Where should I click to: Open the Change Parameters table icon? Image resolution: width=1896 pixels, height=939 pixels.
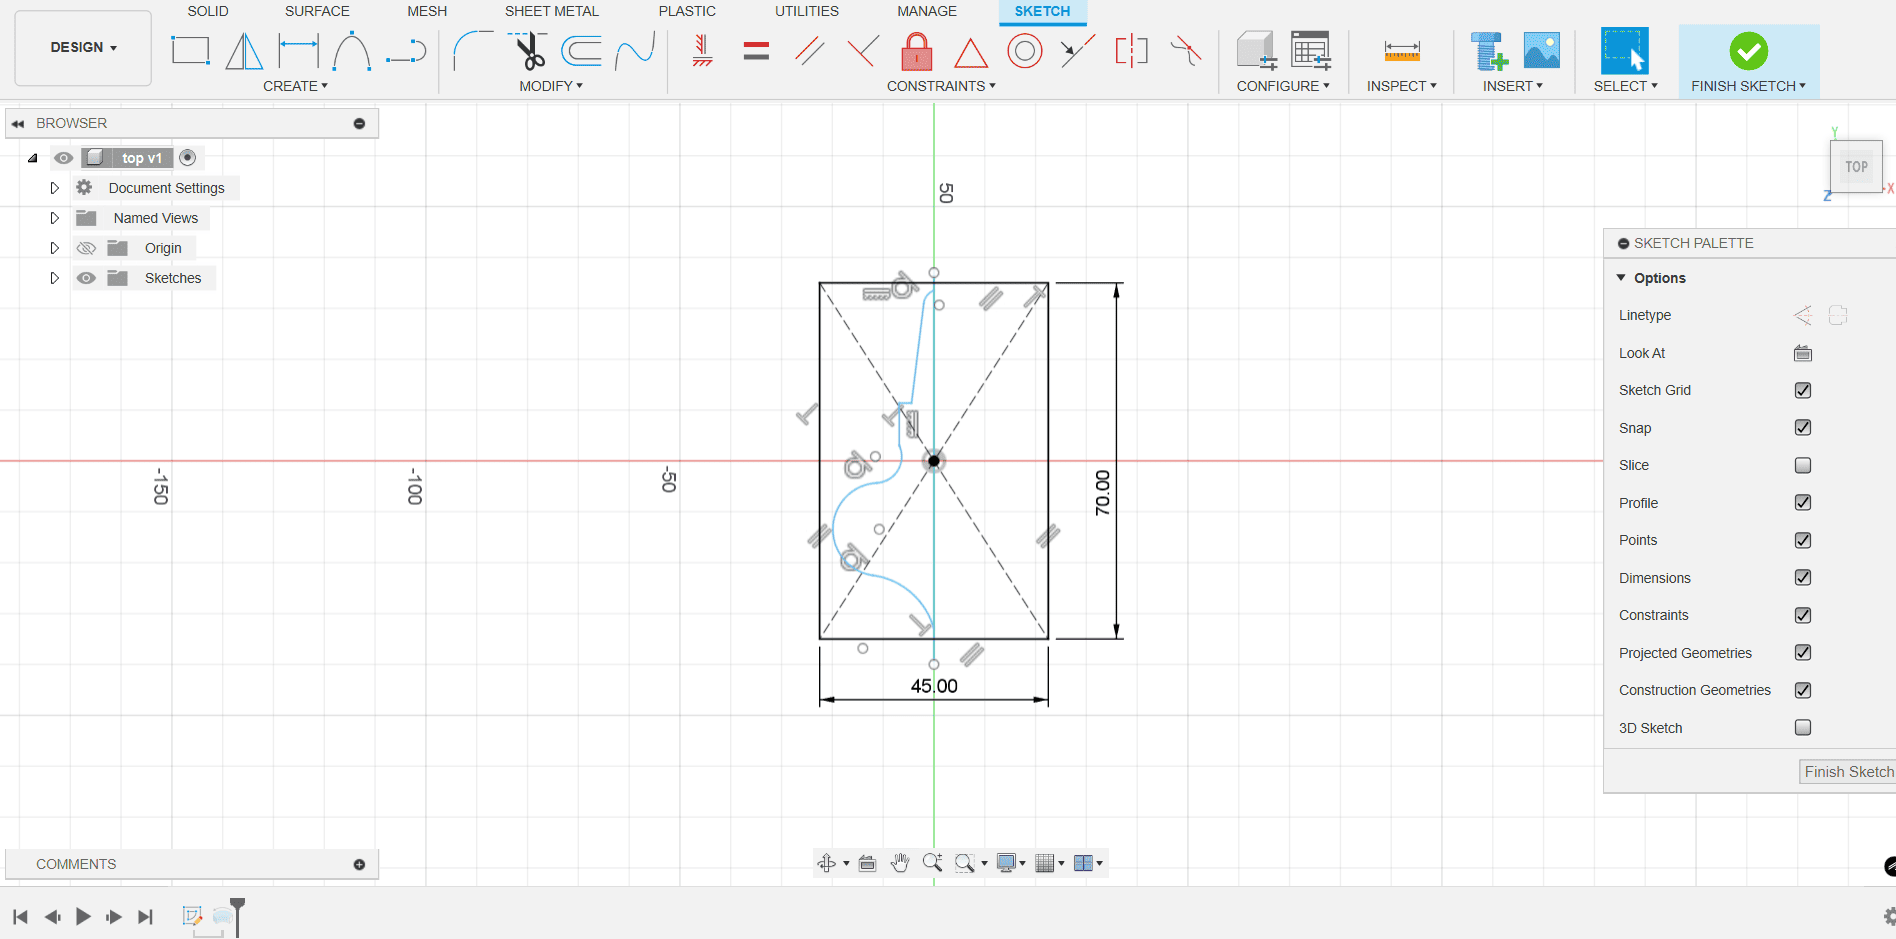tap(1311, 50)
